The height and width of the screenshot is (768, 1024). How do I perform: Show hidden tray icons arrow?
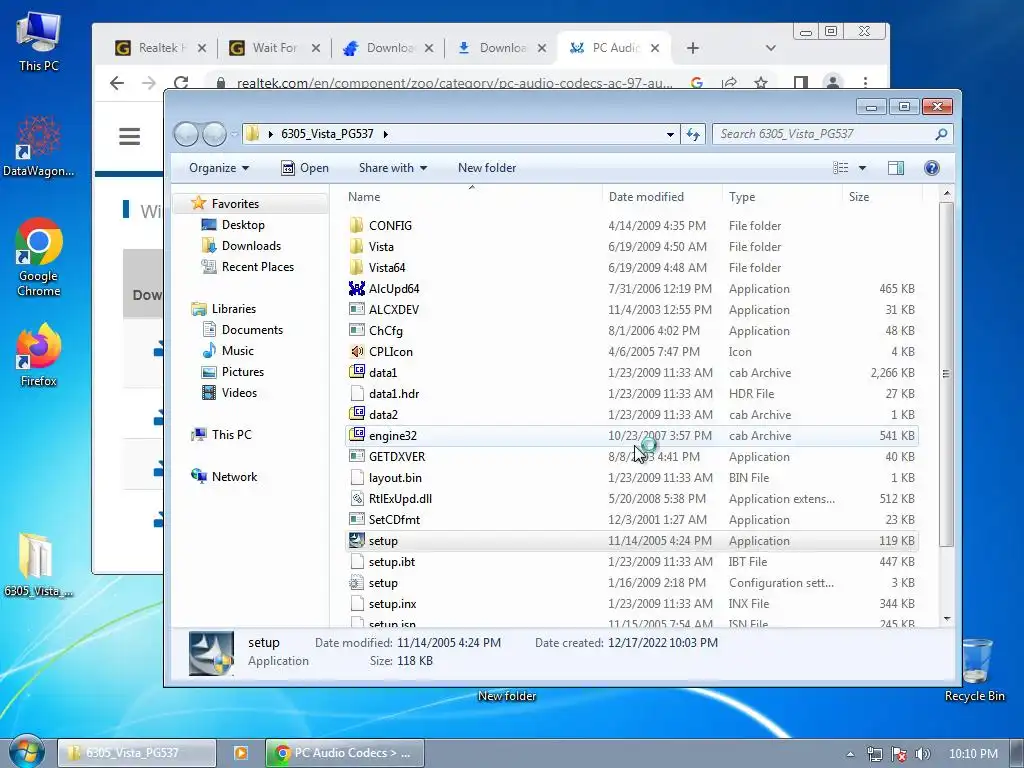(x=850, y=754)
